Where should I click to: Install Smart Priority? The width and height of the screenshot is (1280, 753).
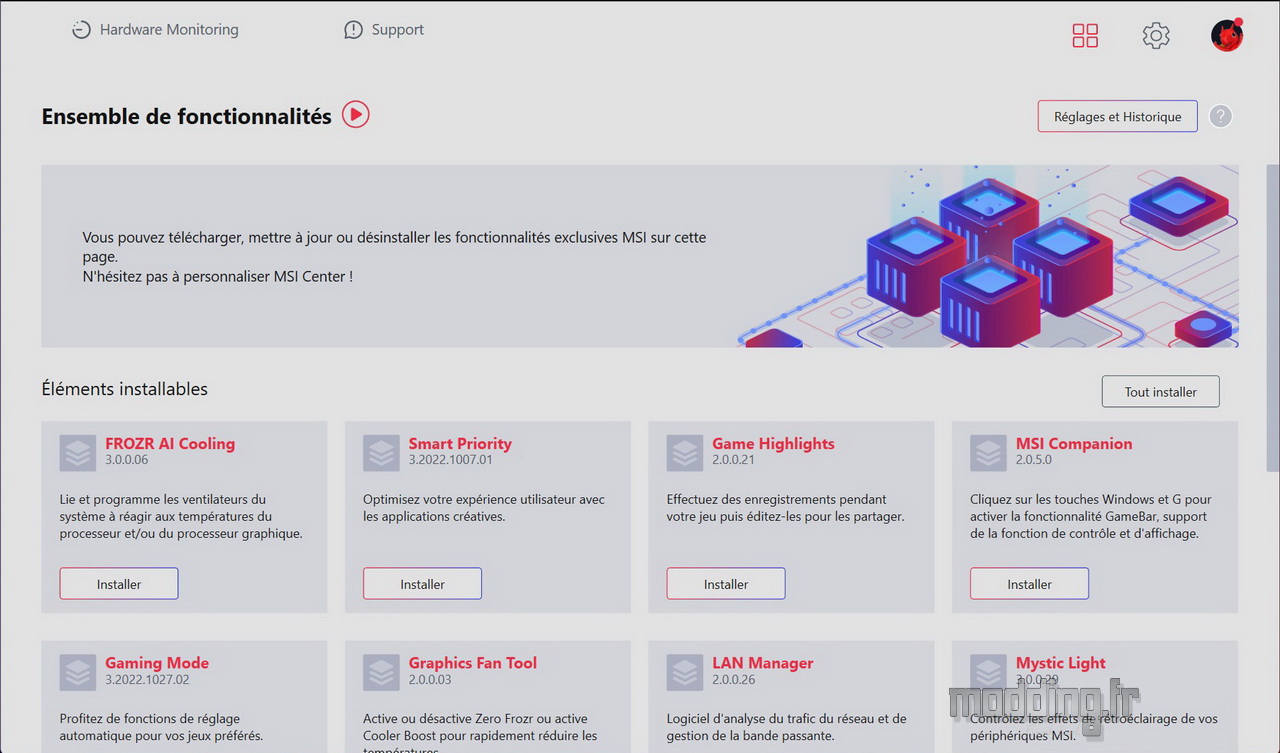422,584
